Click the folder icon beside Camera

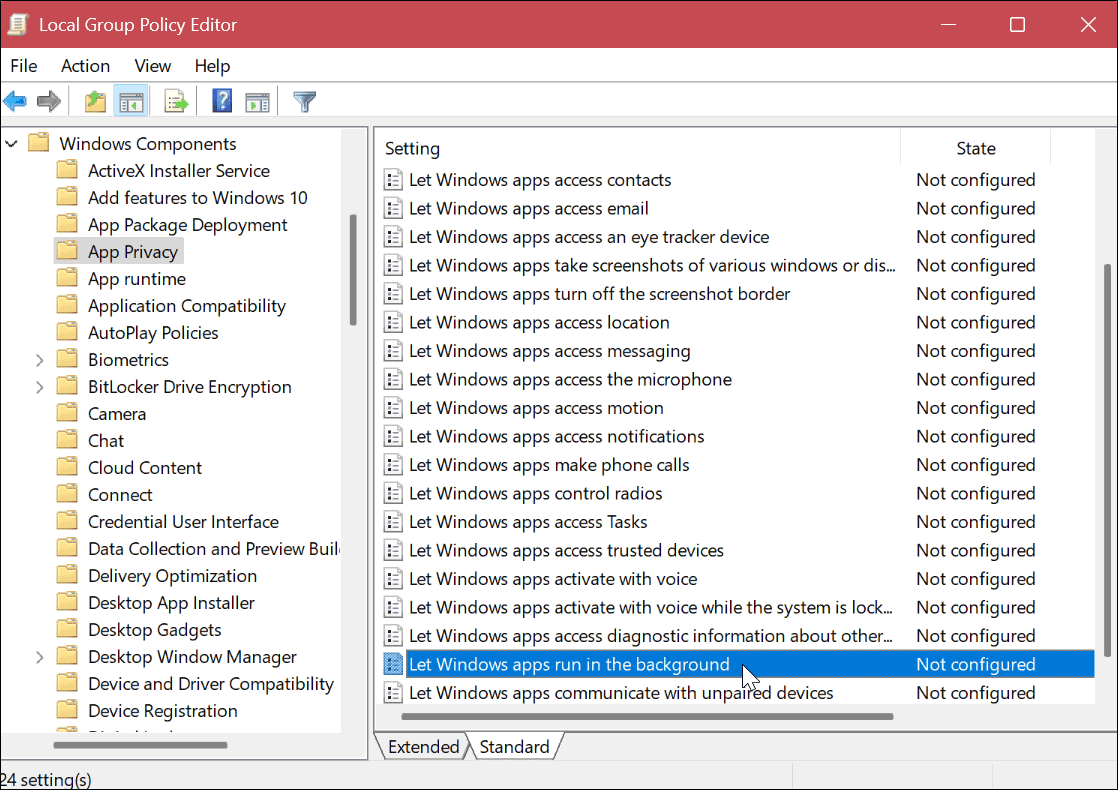(x=67, y=413)
